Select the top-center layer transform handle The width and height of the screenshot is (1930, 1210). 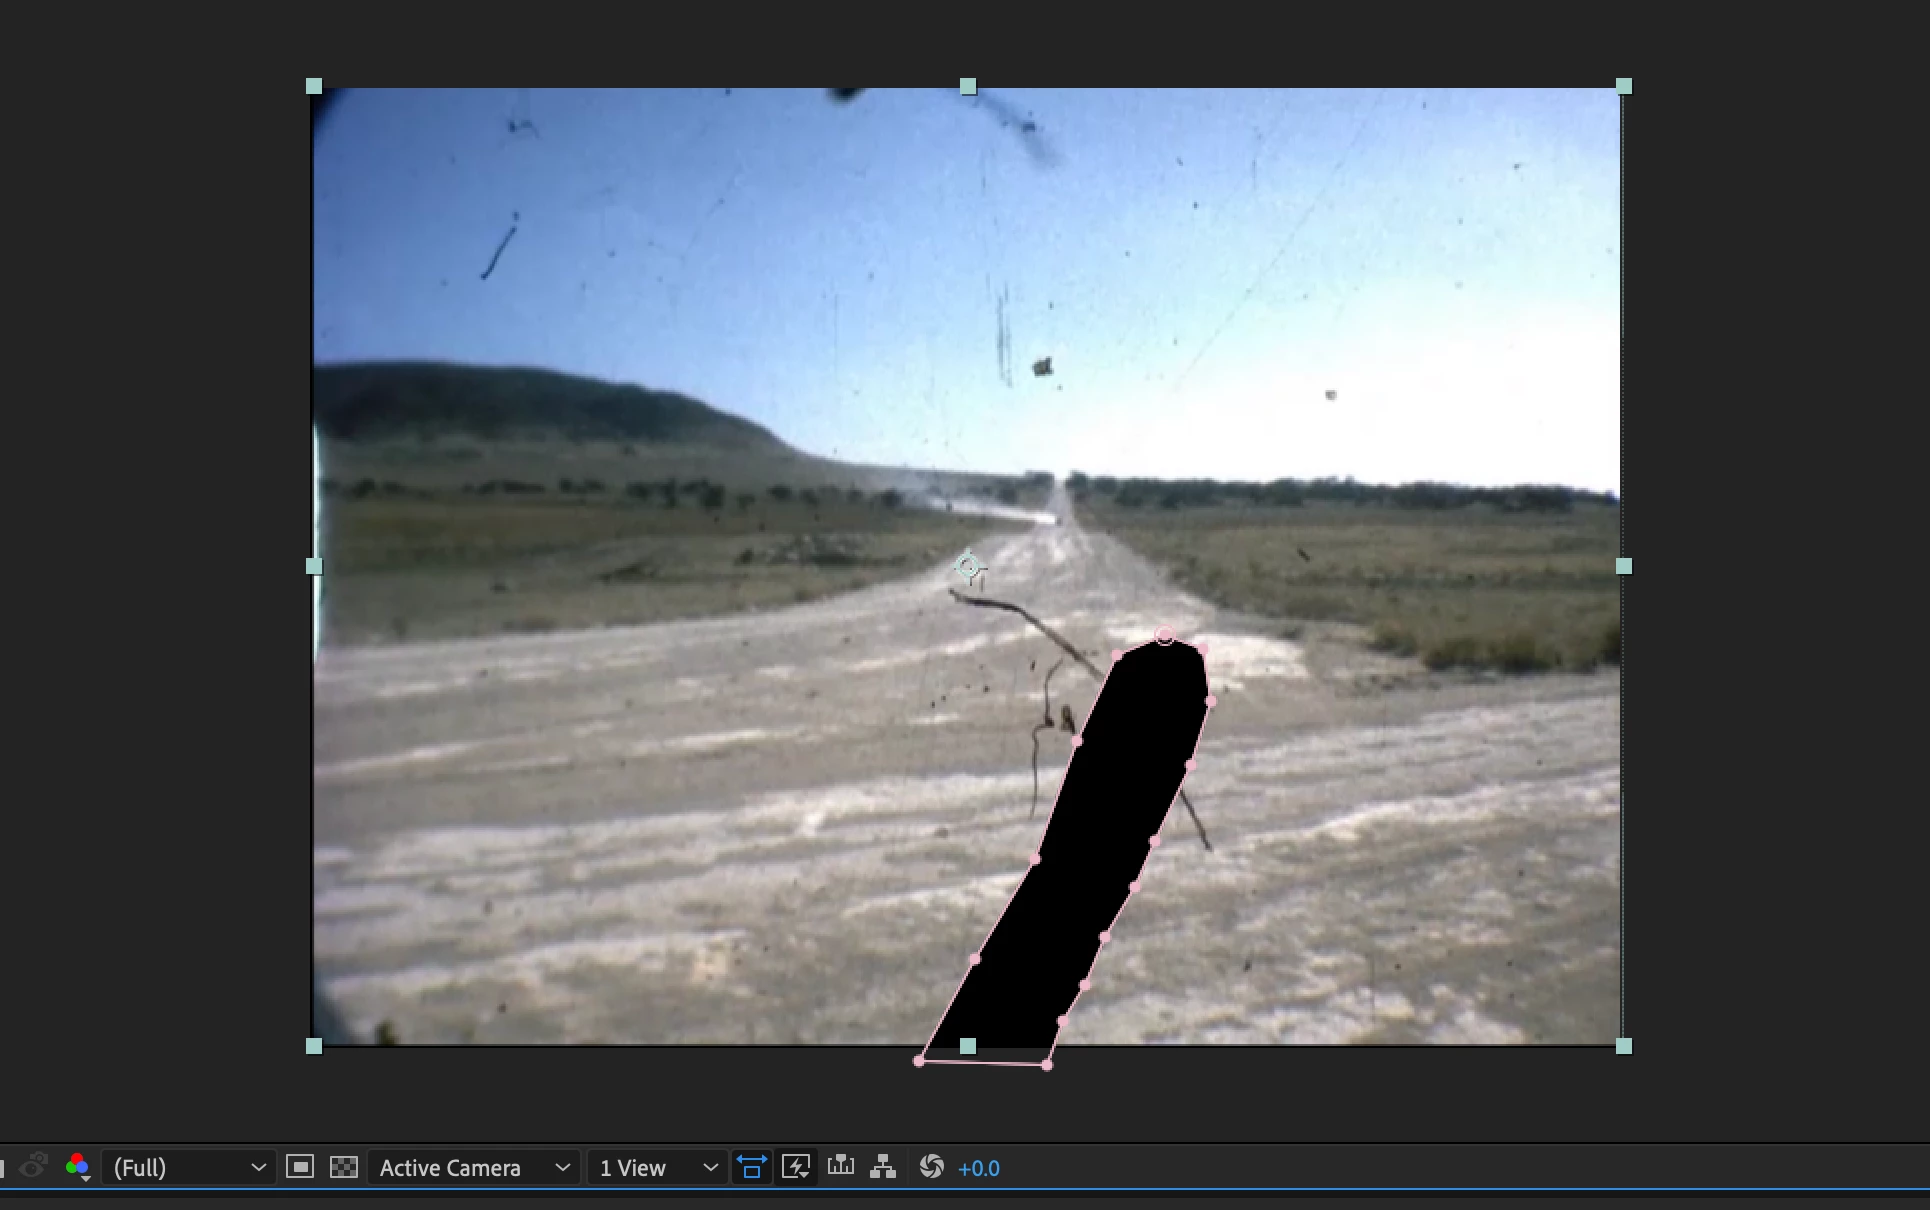tap(968, 87)
